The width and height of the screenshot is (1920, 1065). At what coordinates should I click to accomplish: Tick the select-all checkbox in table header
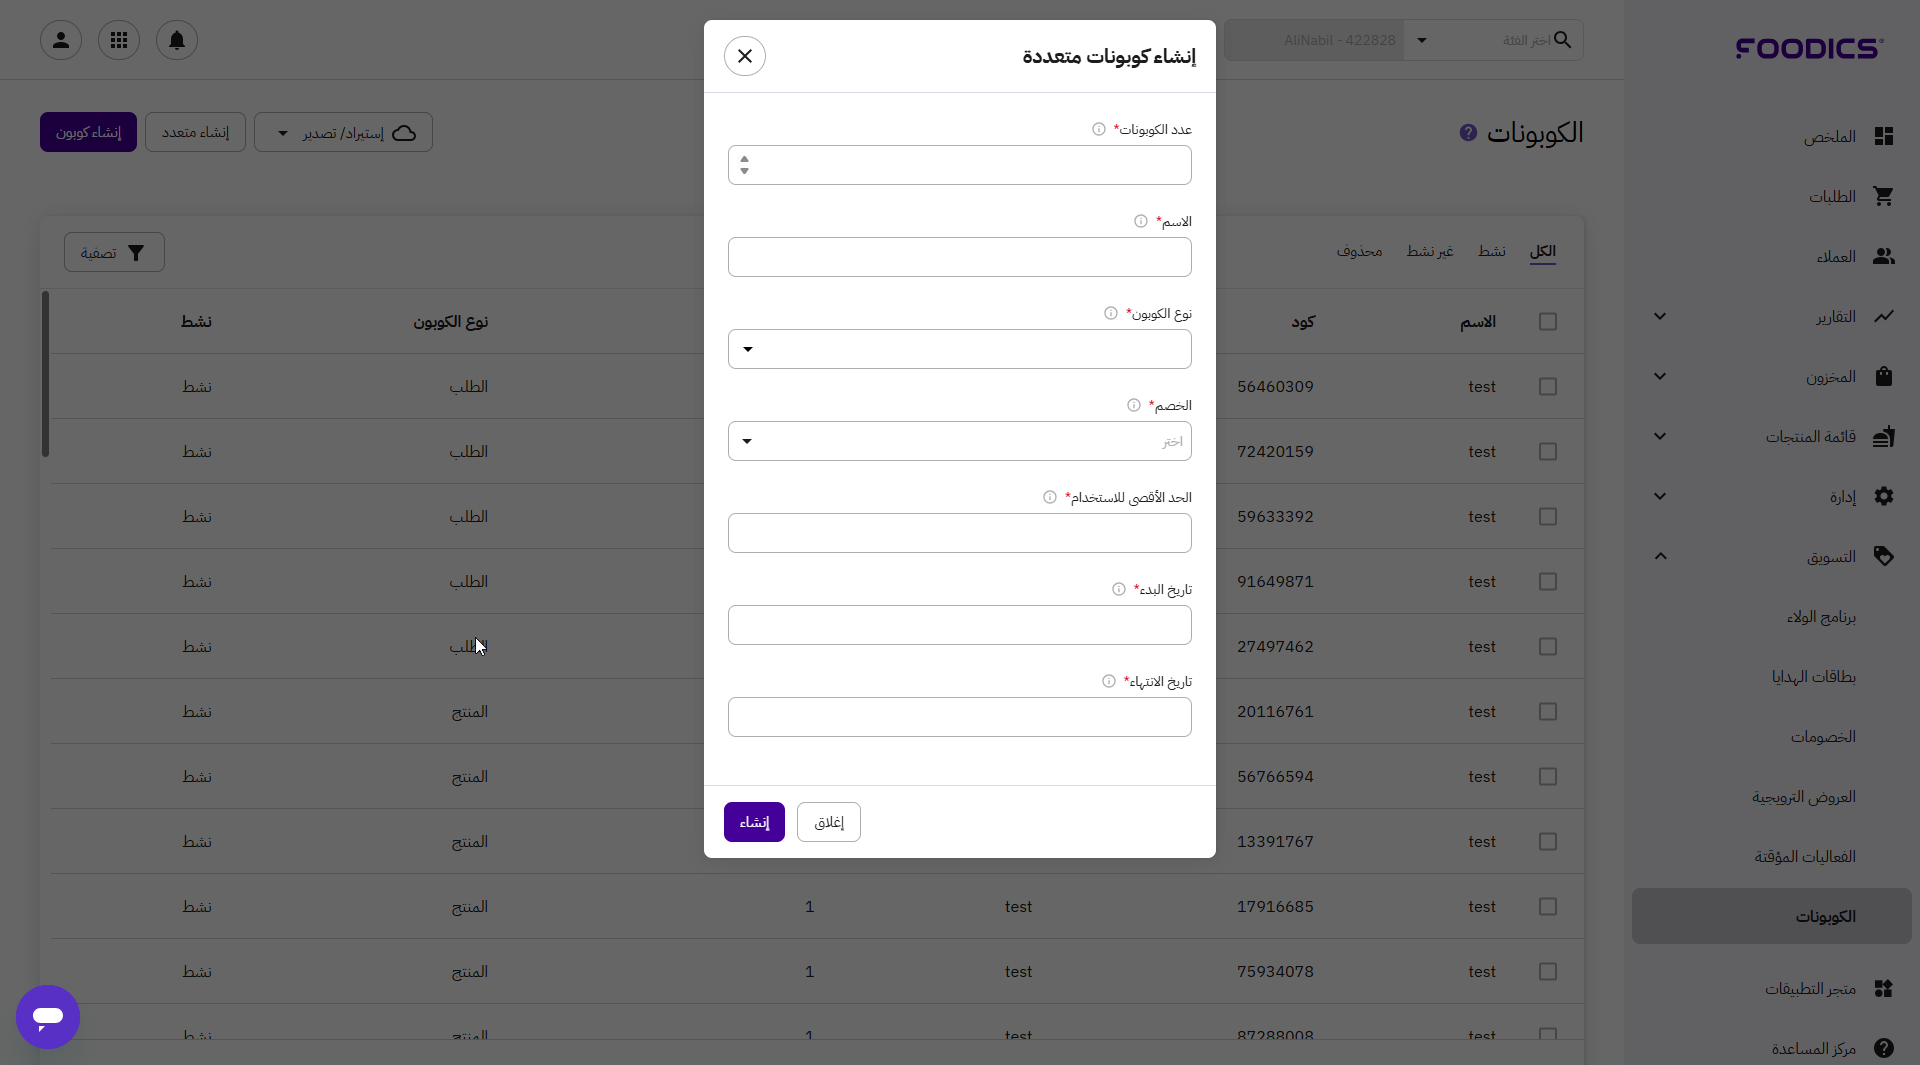1548,321
